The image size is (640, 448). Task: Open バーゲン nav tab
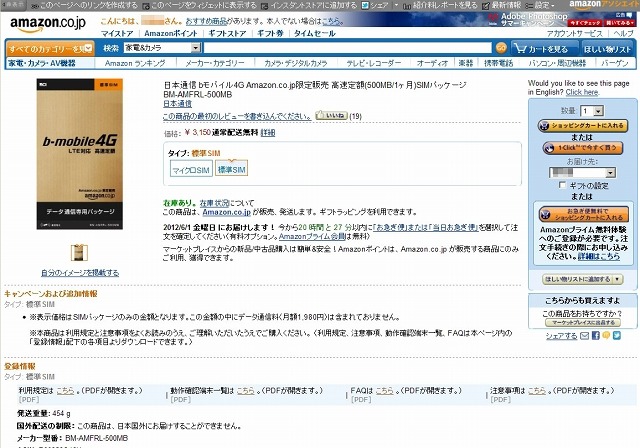[x=614, y=63]
